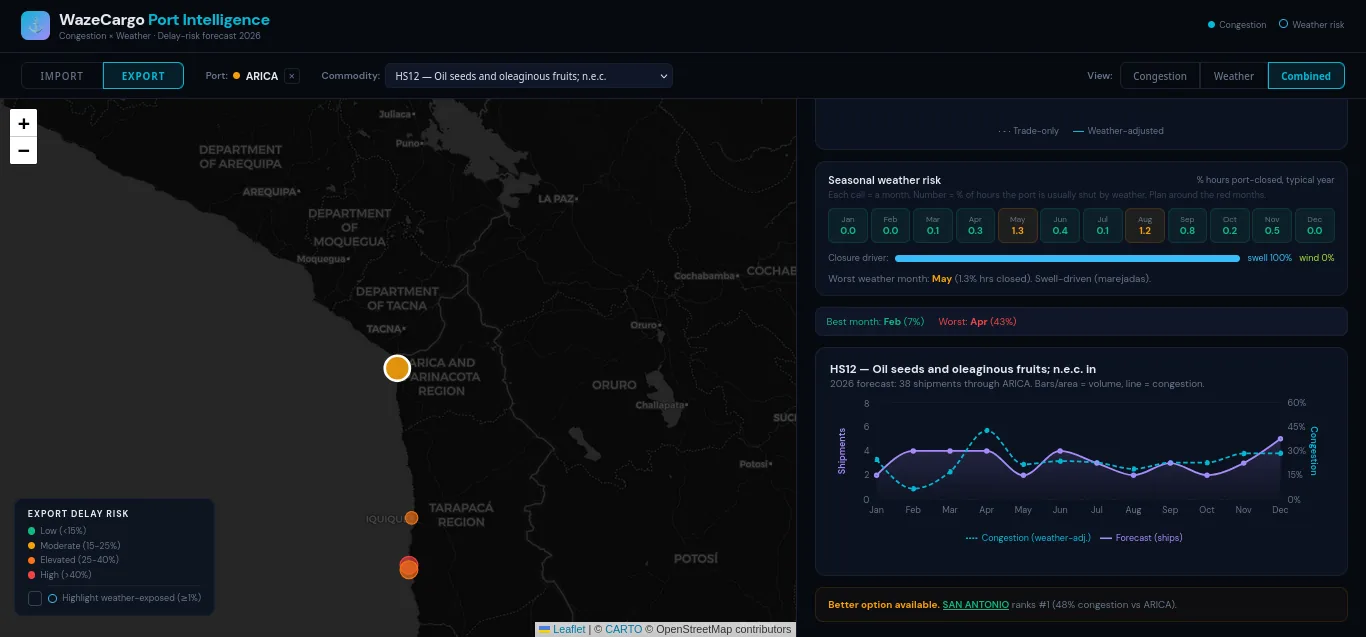Click the Dec seasonal risk cell

[1315, 225]
